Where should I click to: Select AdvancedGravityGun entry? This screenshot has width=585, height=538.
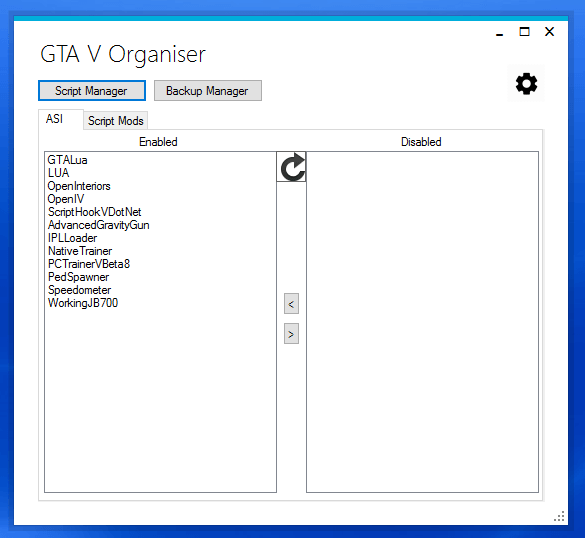click(98, 225)
